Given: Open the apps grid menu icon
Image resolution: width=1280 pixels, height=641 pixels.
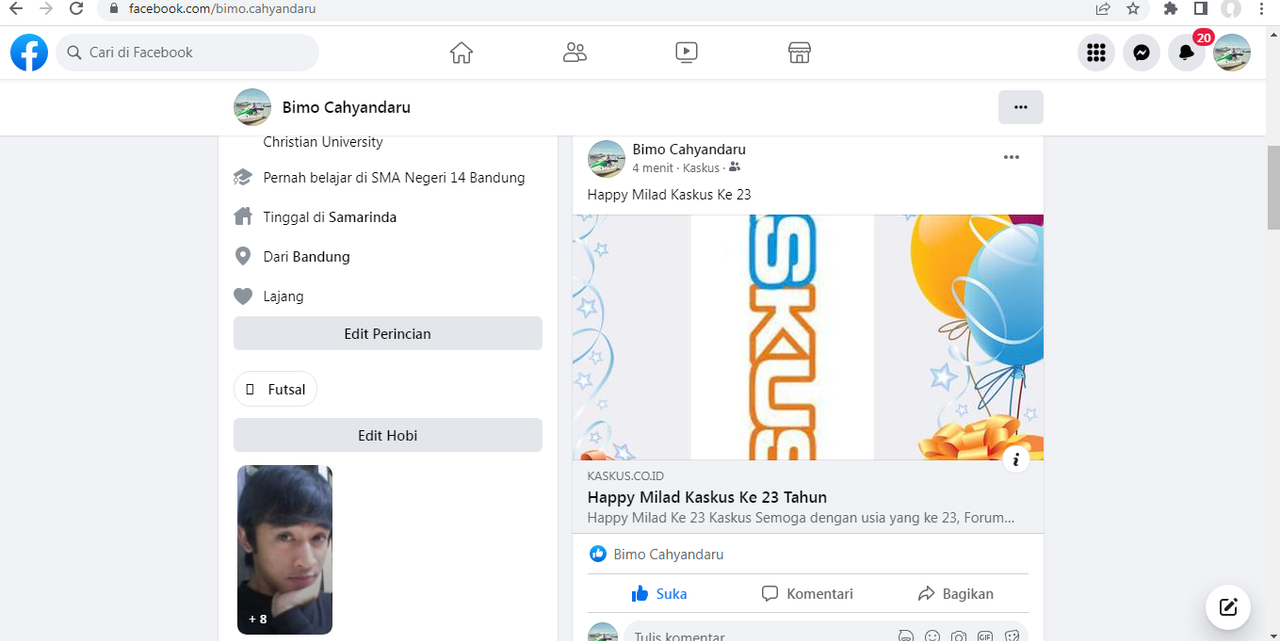Looking at the screenshot, I should (1096, 53).
